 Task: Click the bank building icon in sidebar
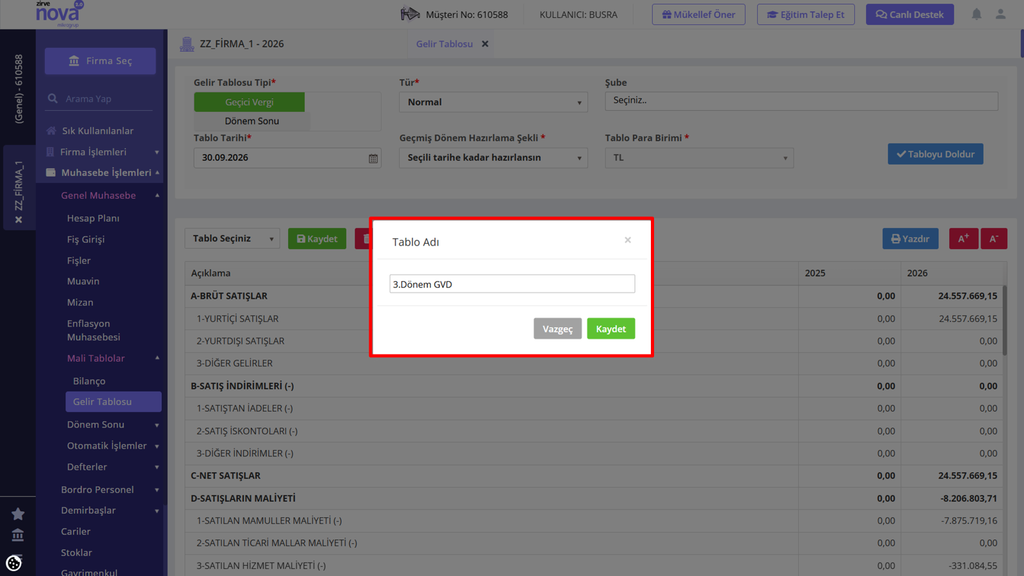[18, 535]
